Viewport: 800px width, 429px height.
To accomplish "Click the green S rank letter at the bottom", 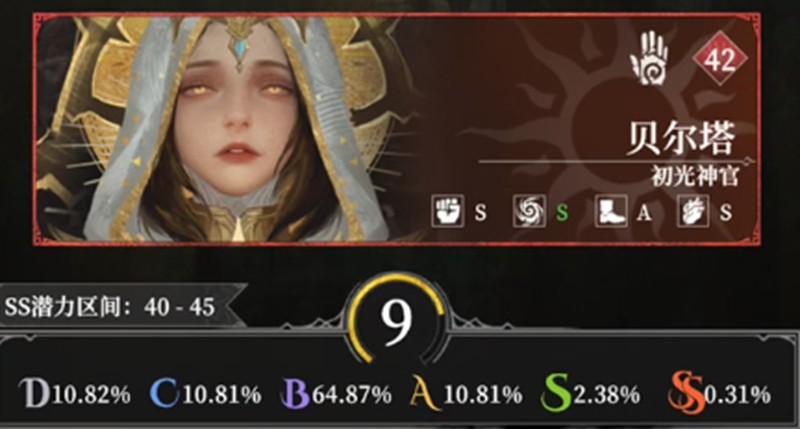I will tap(556, 393).
